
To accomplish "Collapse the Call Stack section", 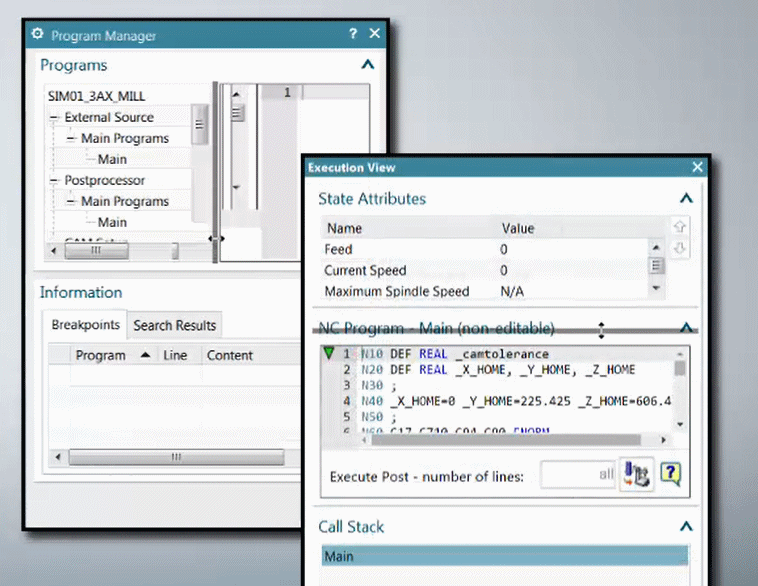I will point(685,526).
